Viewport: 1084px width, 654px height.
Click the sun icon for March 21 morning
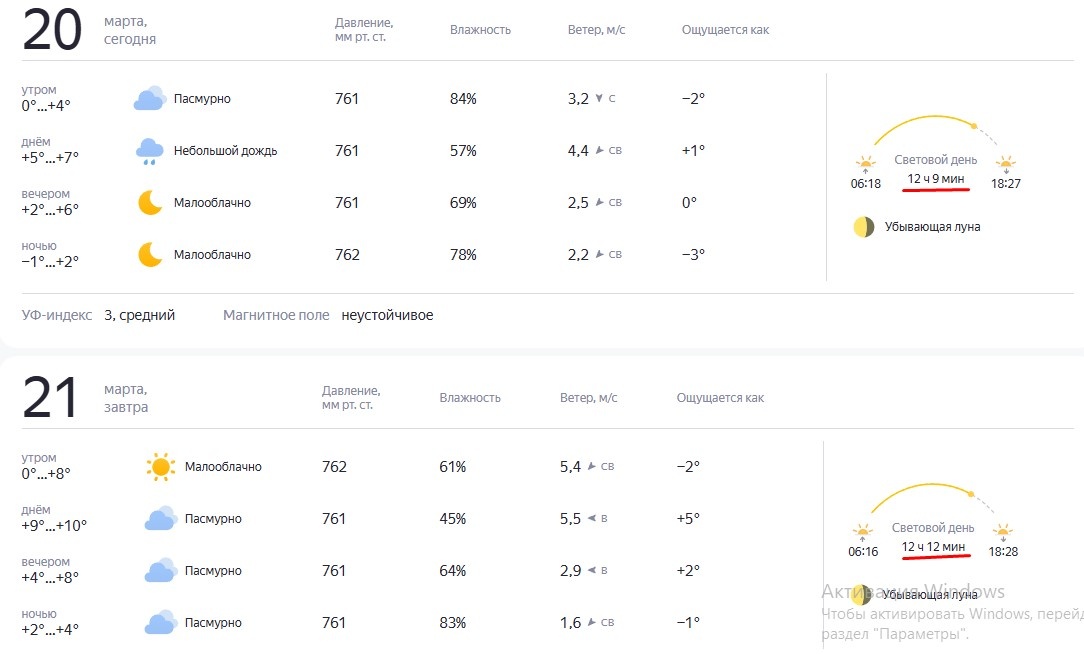160,467
